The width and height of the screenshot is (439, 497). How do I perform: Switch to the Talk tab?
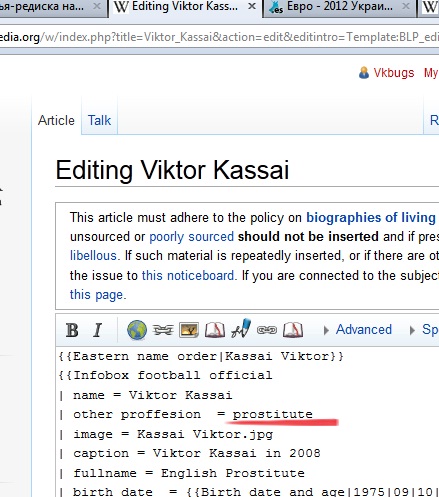tap(99, 120)
